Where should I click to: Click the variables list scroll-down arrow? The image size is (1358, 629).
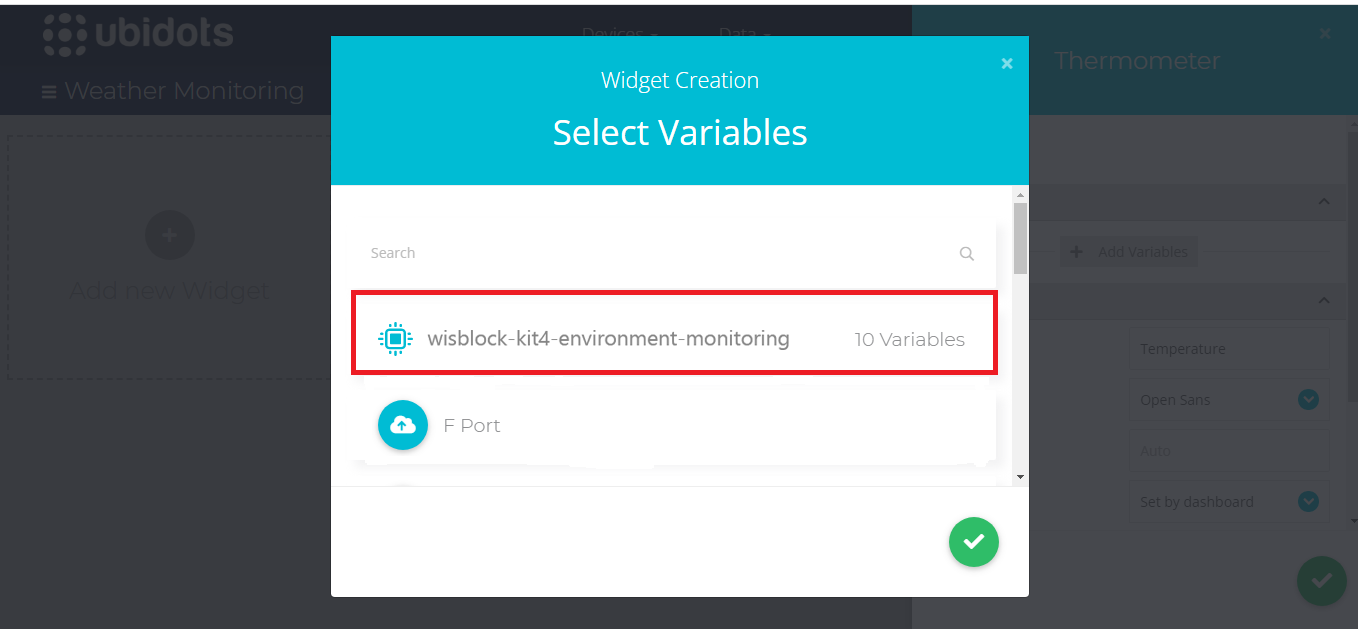(x=1020, y=477)
